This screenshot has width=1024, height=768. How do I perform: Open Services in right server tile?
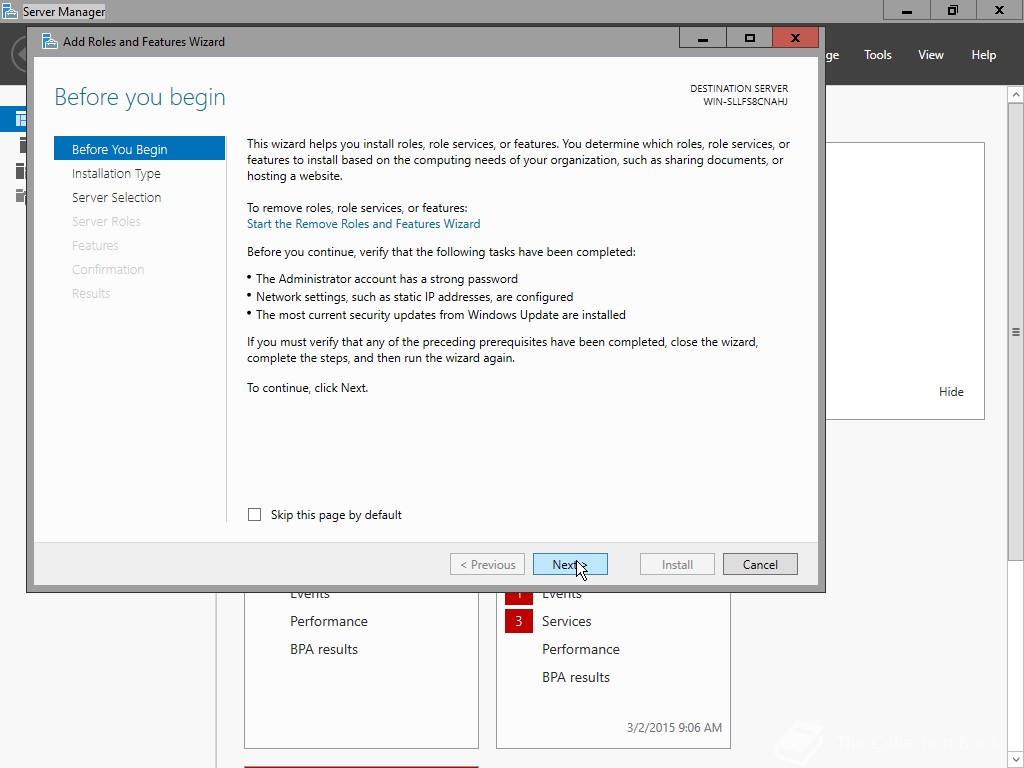pyautogui.click(x=566, y=621)
